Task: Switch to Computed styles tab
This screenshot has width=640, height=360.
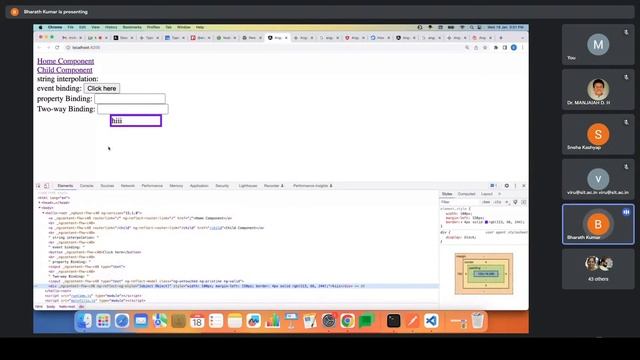Action: point(467,194)
